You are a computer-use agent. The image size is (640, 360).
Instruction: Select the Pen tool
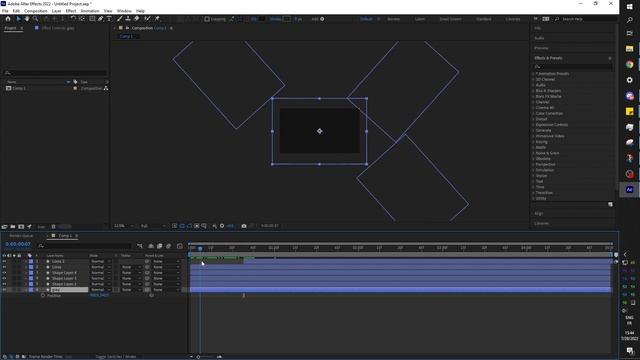100,19
